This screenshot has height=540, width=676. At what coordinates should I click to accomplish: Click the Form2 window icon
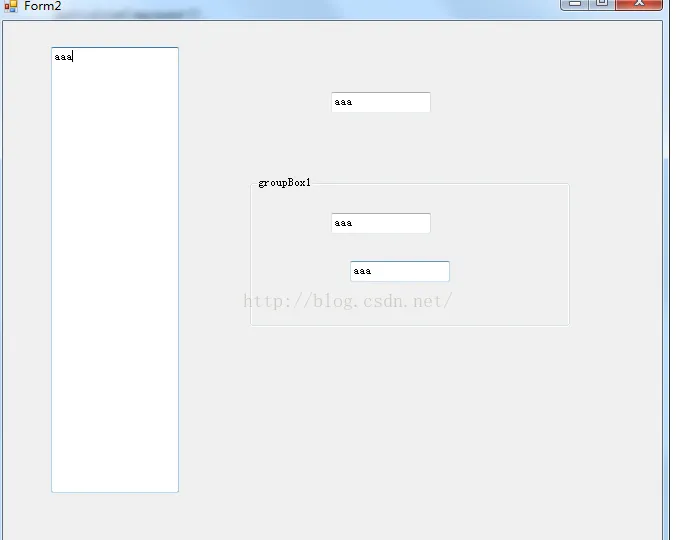tap(11, 6)
